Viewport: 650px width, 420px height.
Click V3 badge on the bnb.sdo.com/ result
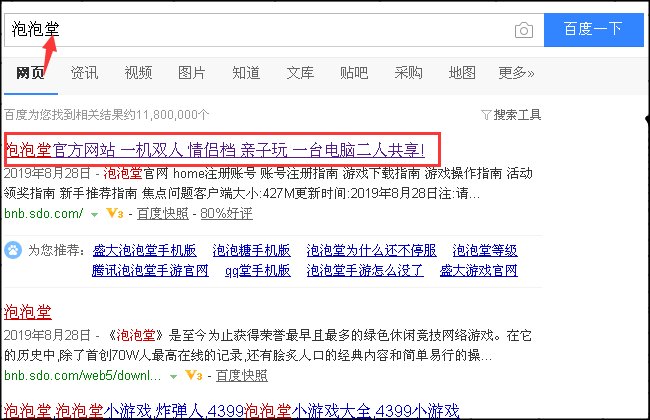tap(115, 213)
